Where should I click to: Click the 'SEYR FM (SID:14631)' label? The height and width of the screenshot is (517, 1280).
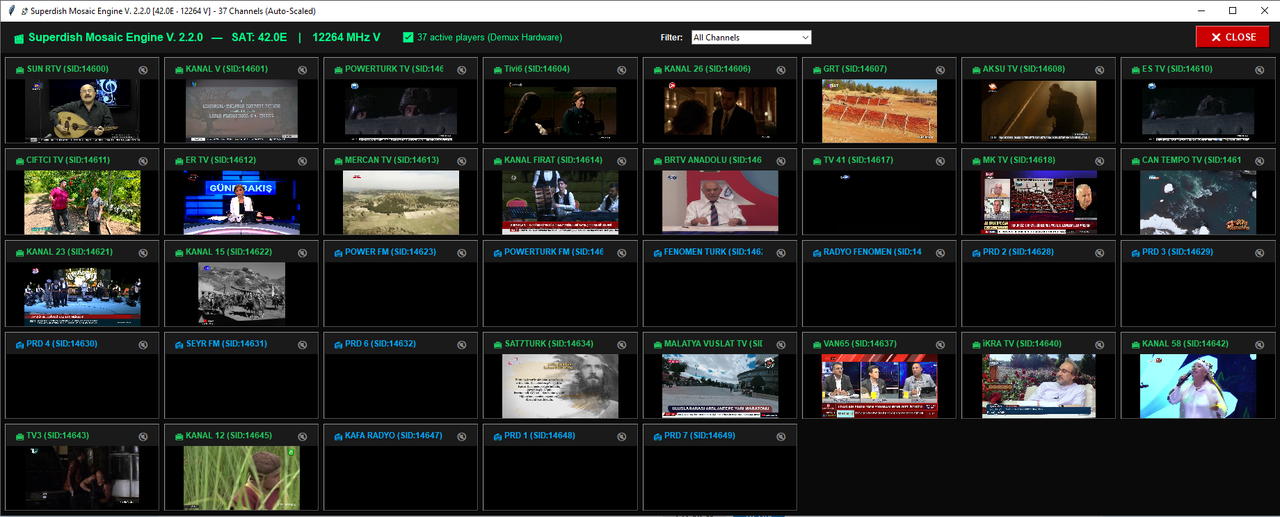click(x=226, y=344)
